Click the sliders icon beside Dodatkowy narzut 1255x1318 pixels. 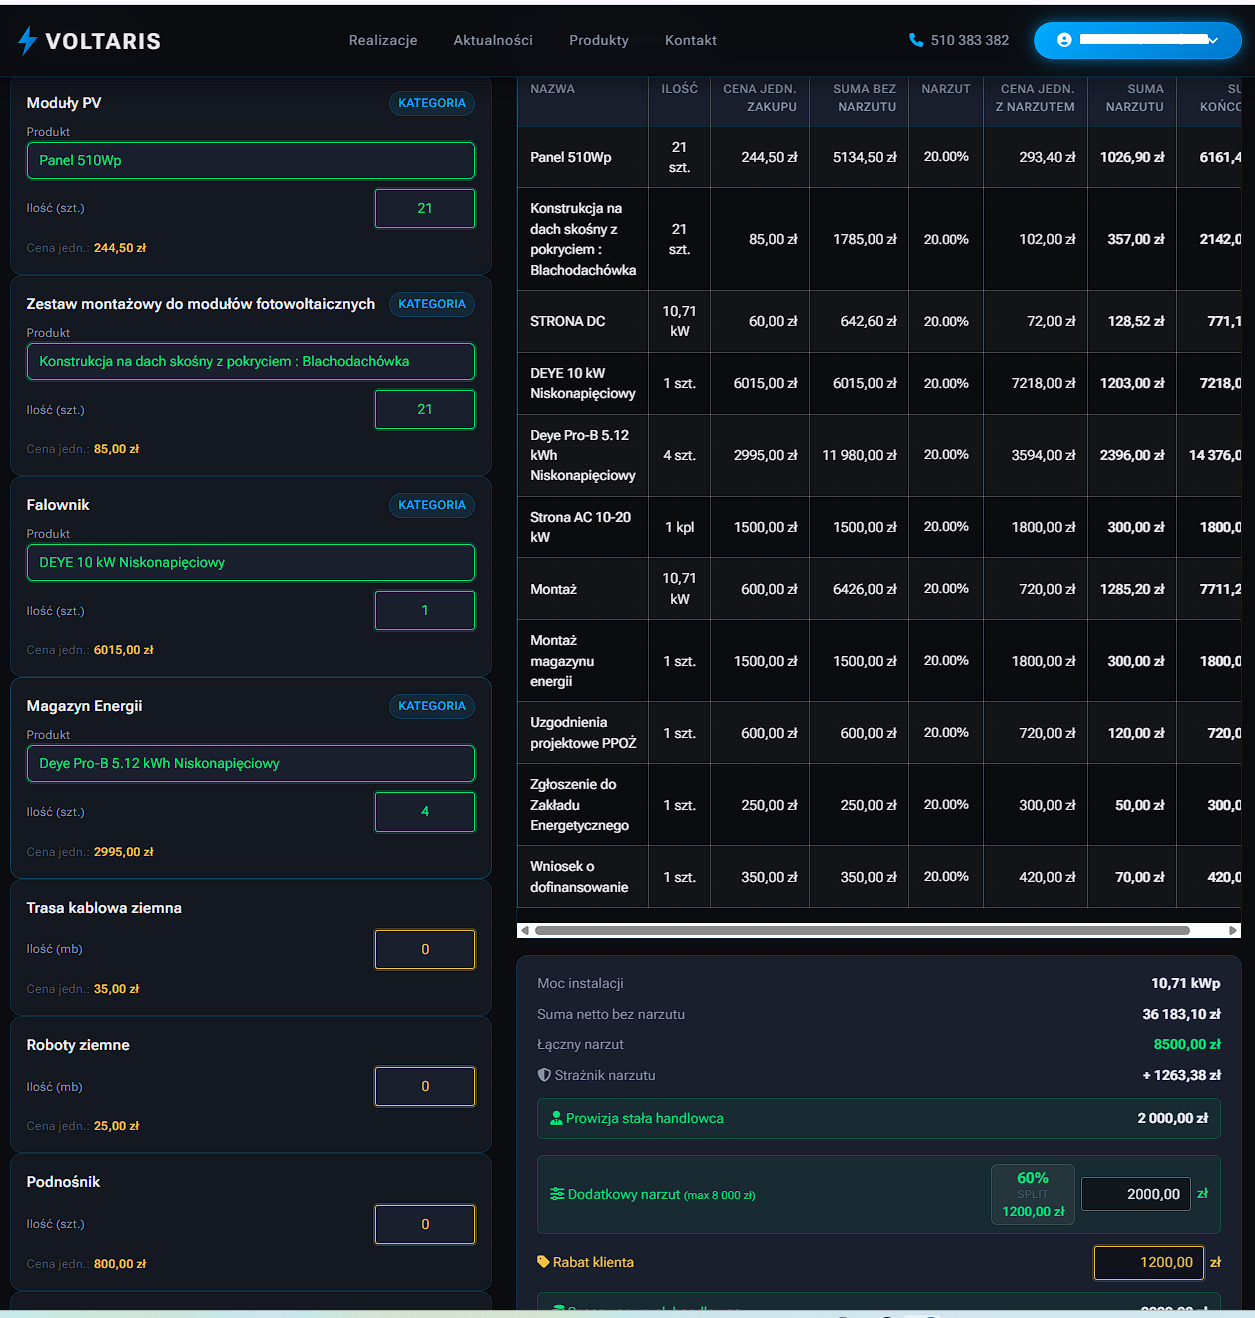click(x=557, y=1194)
